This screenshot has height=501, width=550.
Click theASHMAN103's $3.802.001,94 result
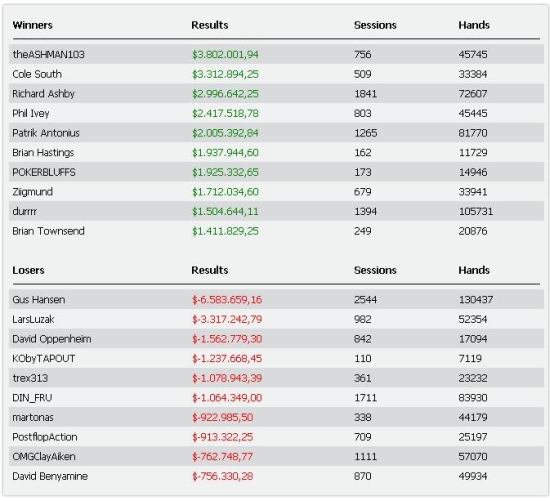[x=225, y=54]
